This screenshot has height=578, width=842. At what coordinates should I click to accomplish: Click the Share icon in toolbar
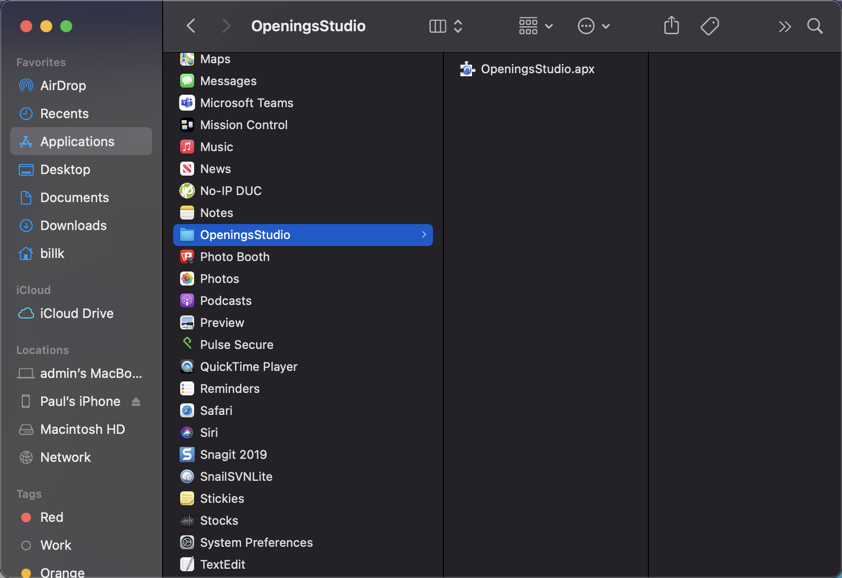pyautogui.click(x=671, y=25)
